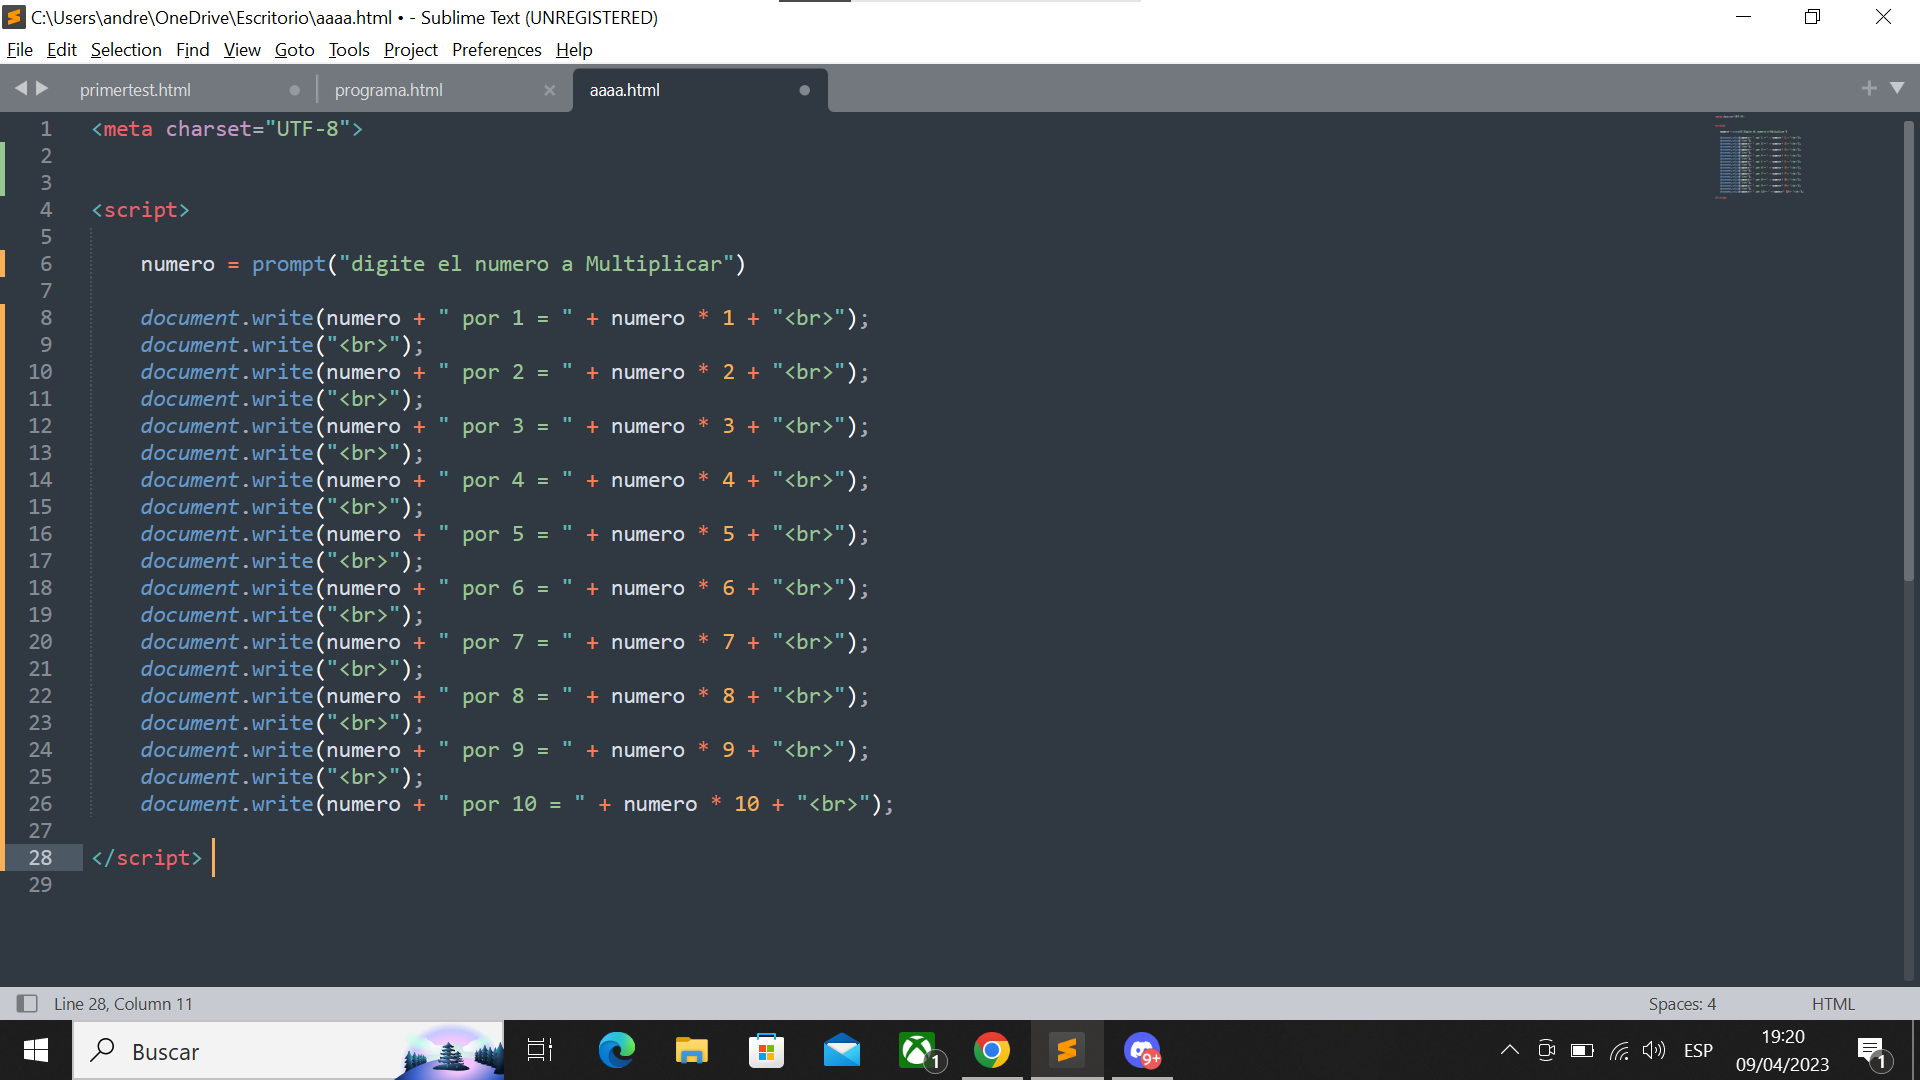Click the Find toolbar icon
This screenshot has height=1080, width=1920.
190,50
